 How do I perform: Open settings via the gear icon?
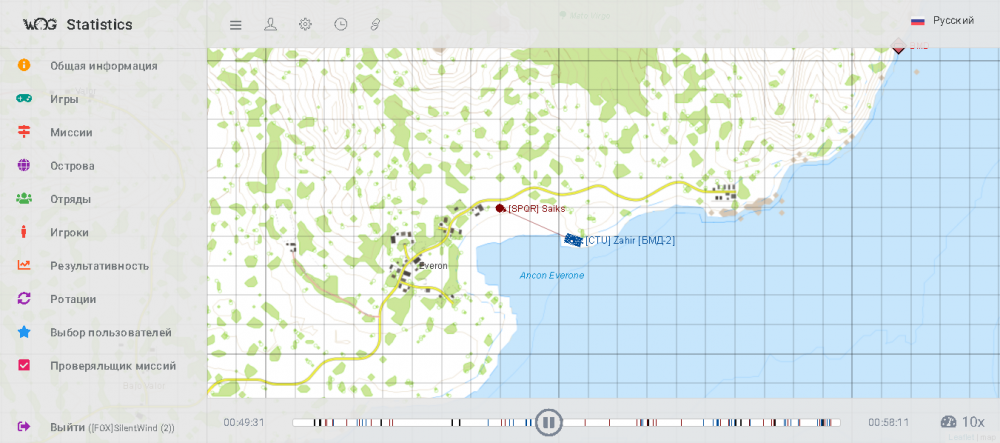click(x=306, y=24)
